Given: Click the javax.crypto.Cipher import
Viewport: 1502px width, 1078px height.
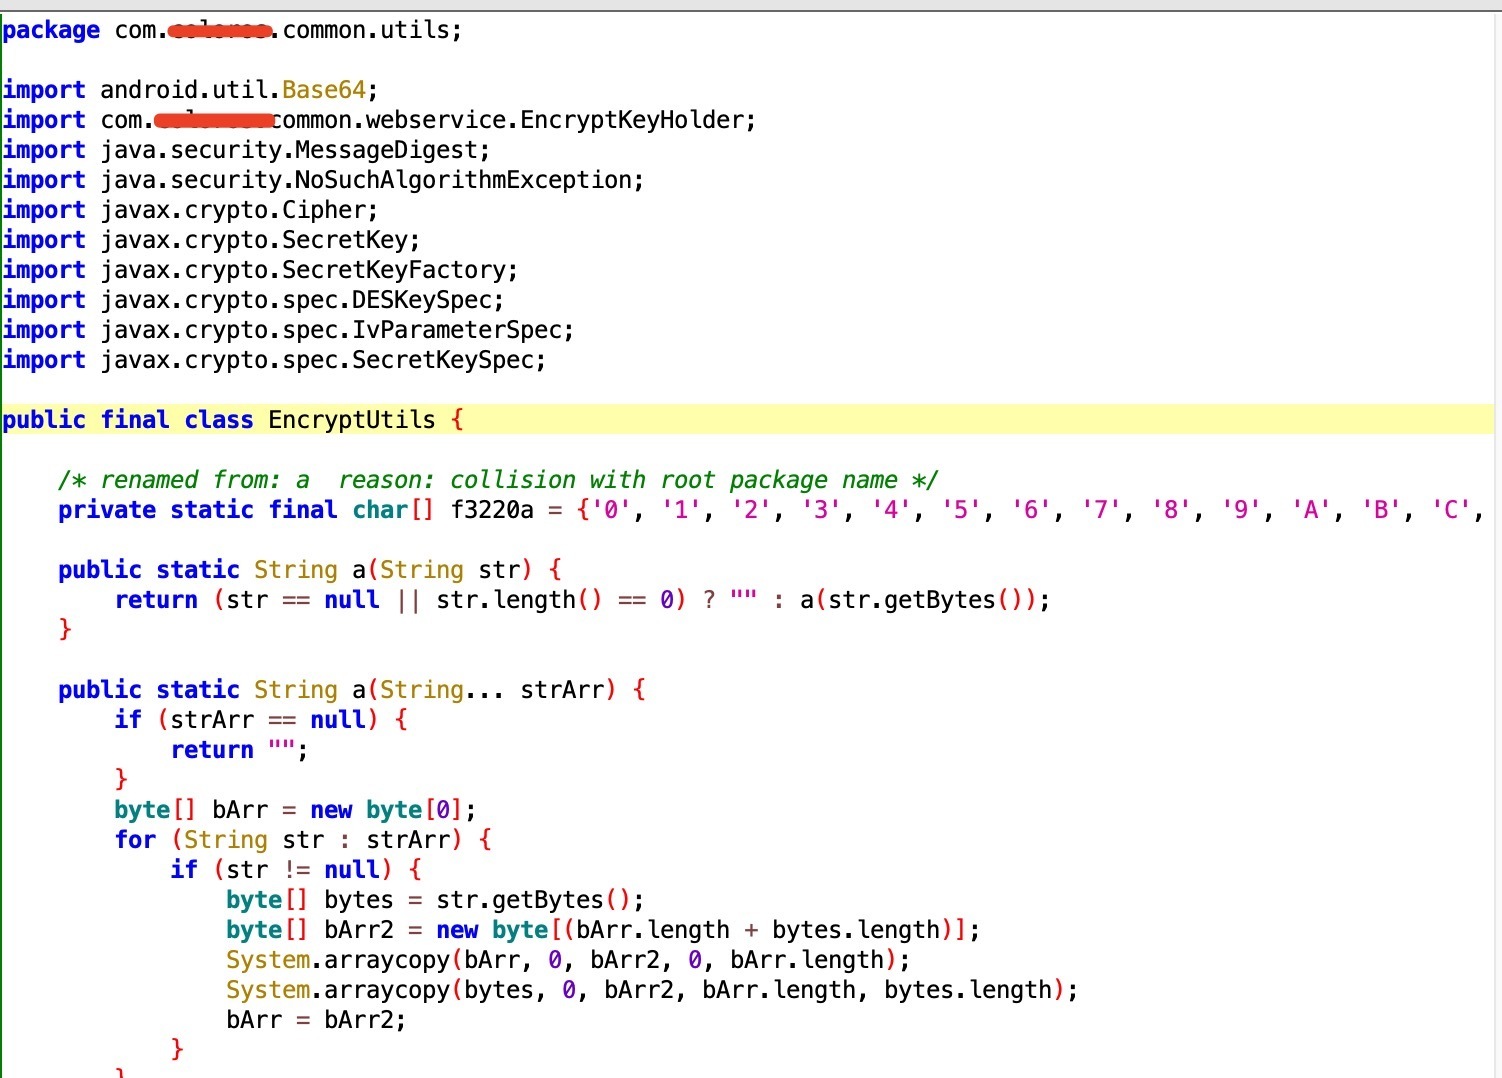Looking at the screenshot, I should click(x=238, y=210).
